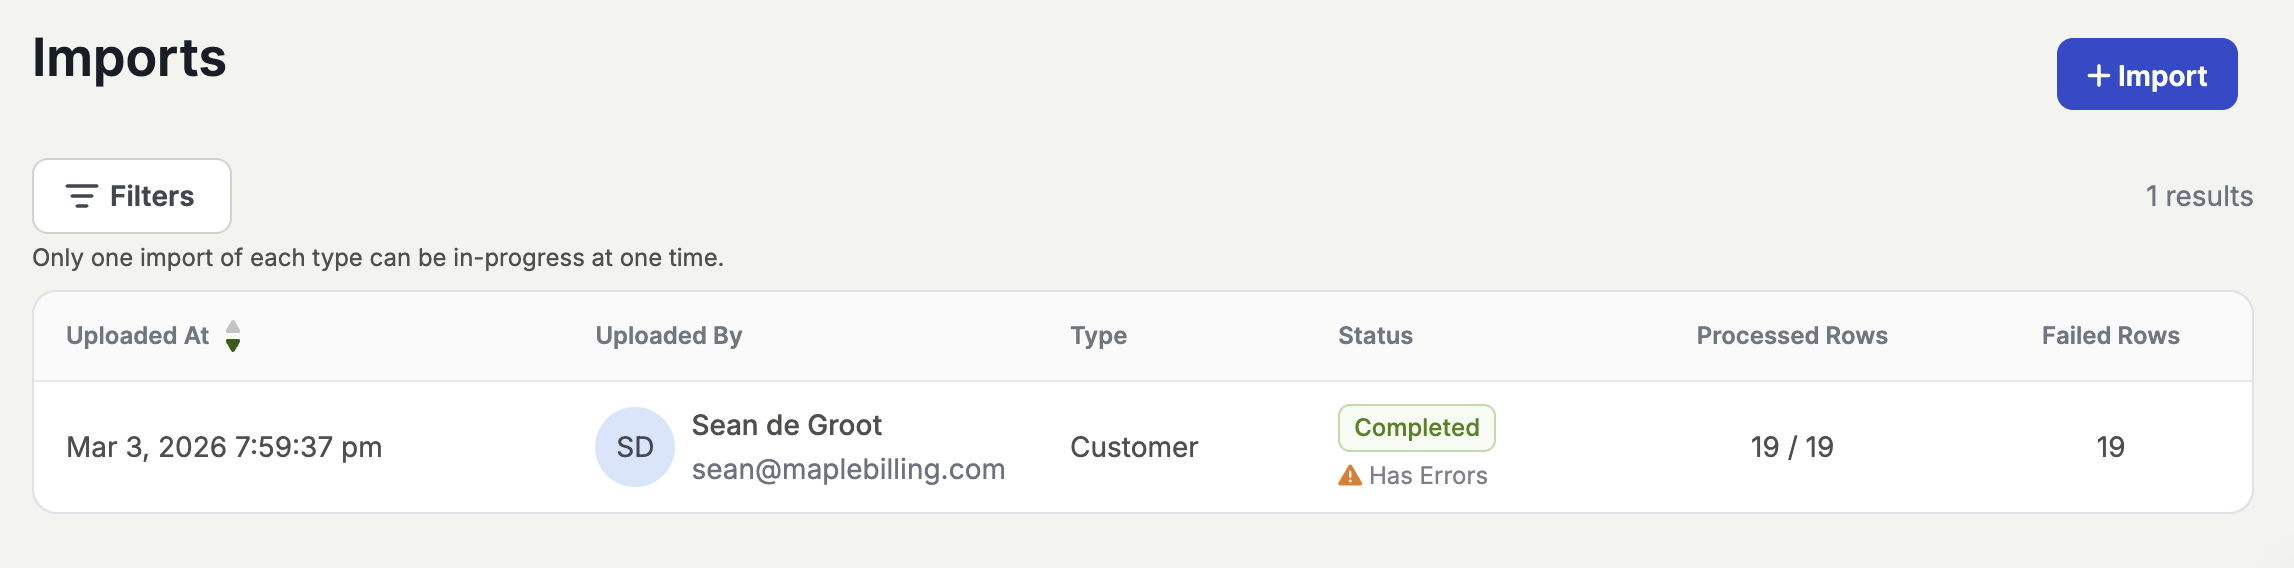Click the Uploaded By column header

click(x=669, y=336)
